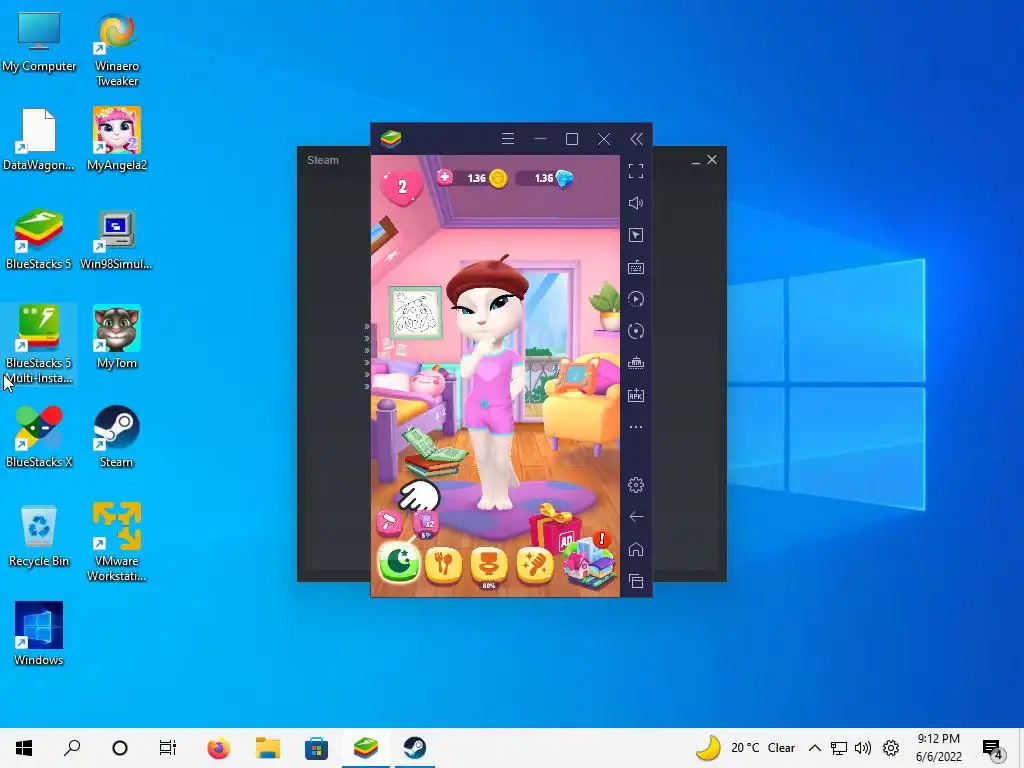This screenshot has width=1024, height=768.
Task: Open the keyboard game controls icon
Action: tap(635, 267)
